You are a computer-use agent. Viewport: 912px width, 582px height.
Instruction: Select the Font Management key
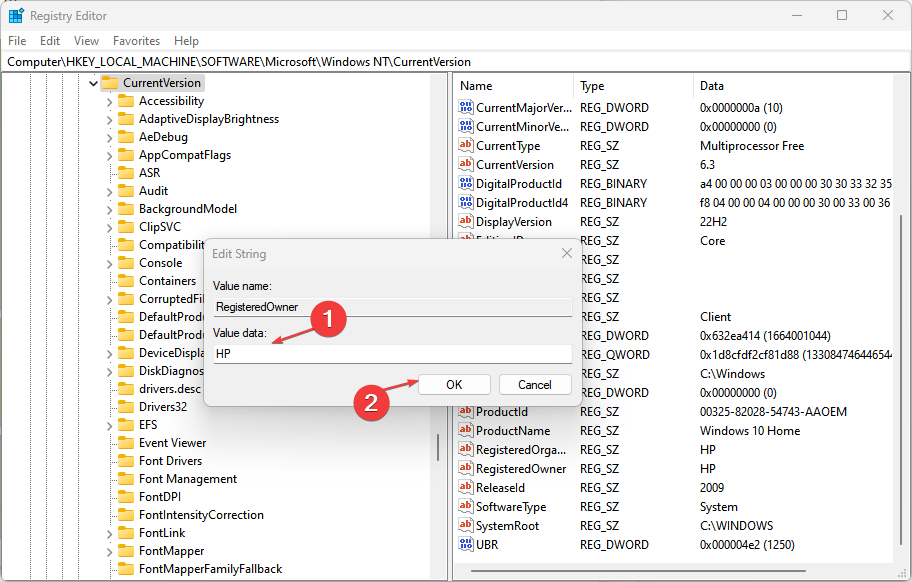tap(188, 479)
